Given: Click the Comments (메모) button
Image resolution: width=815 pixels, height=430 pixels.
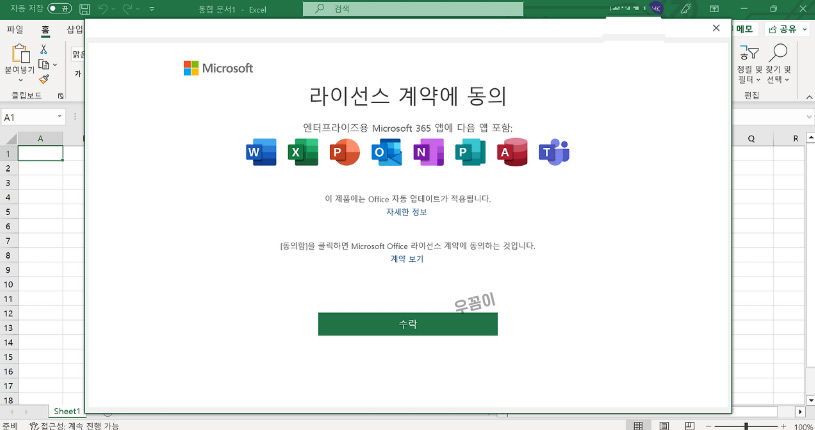Looking at the screenshot, I should 745,29.
